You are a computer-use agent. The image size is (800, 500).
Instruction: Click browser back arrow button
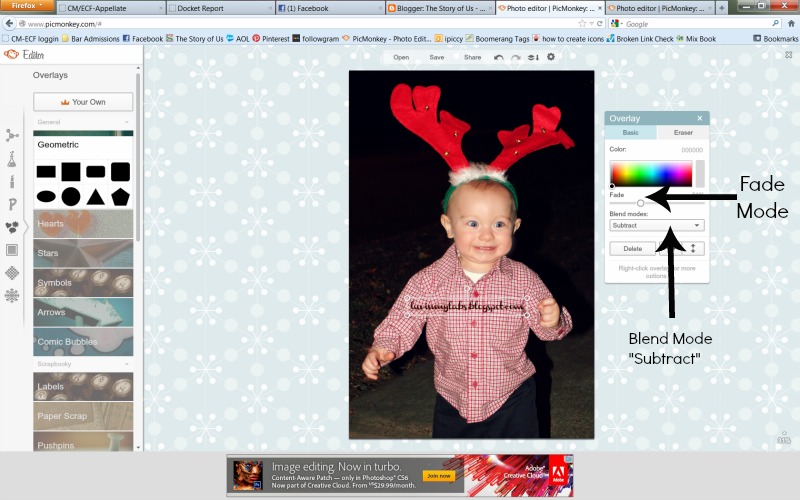(9, 23)
